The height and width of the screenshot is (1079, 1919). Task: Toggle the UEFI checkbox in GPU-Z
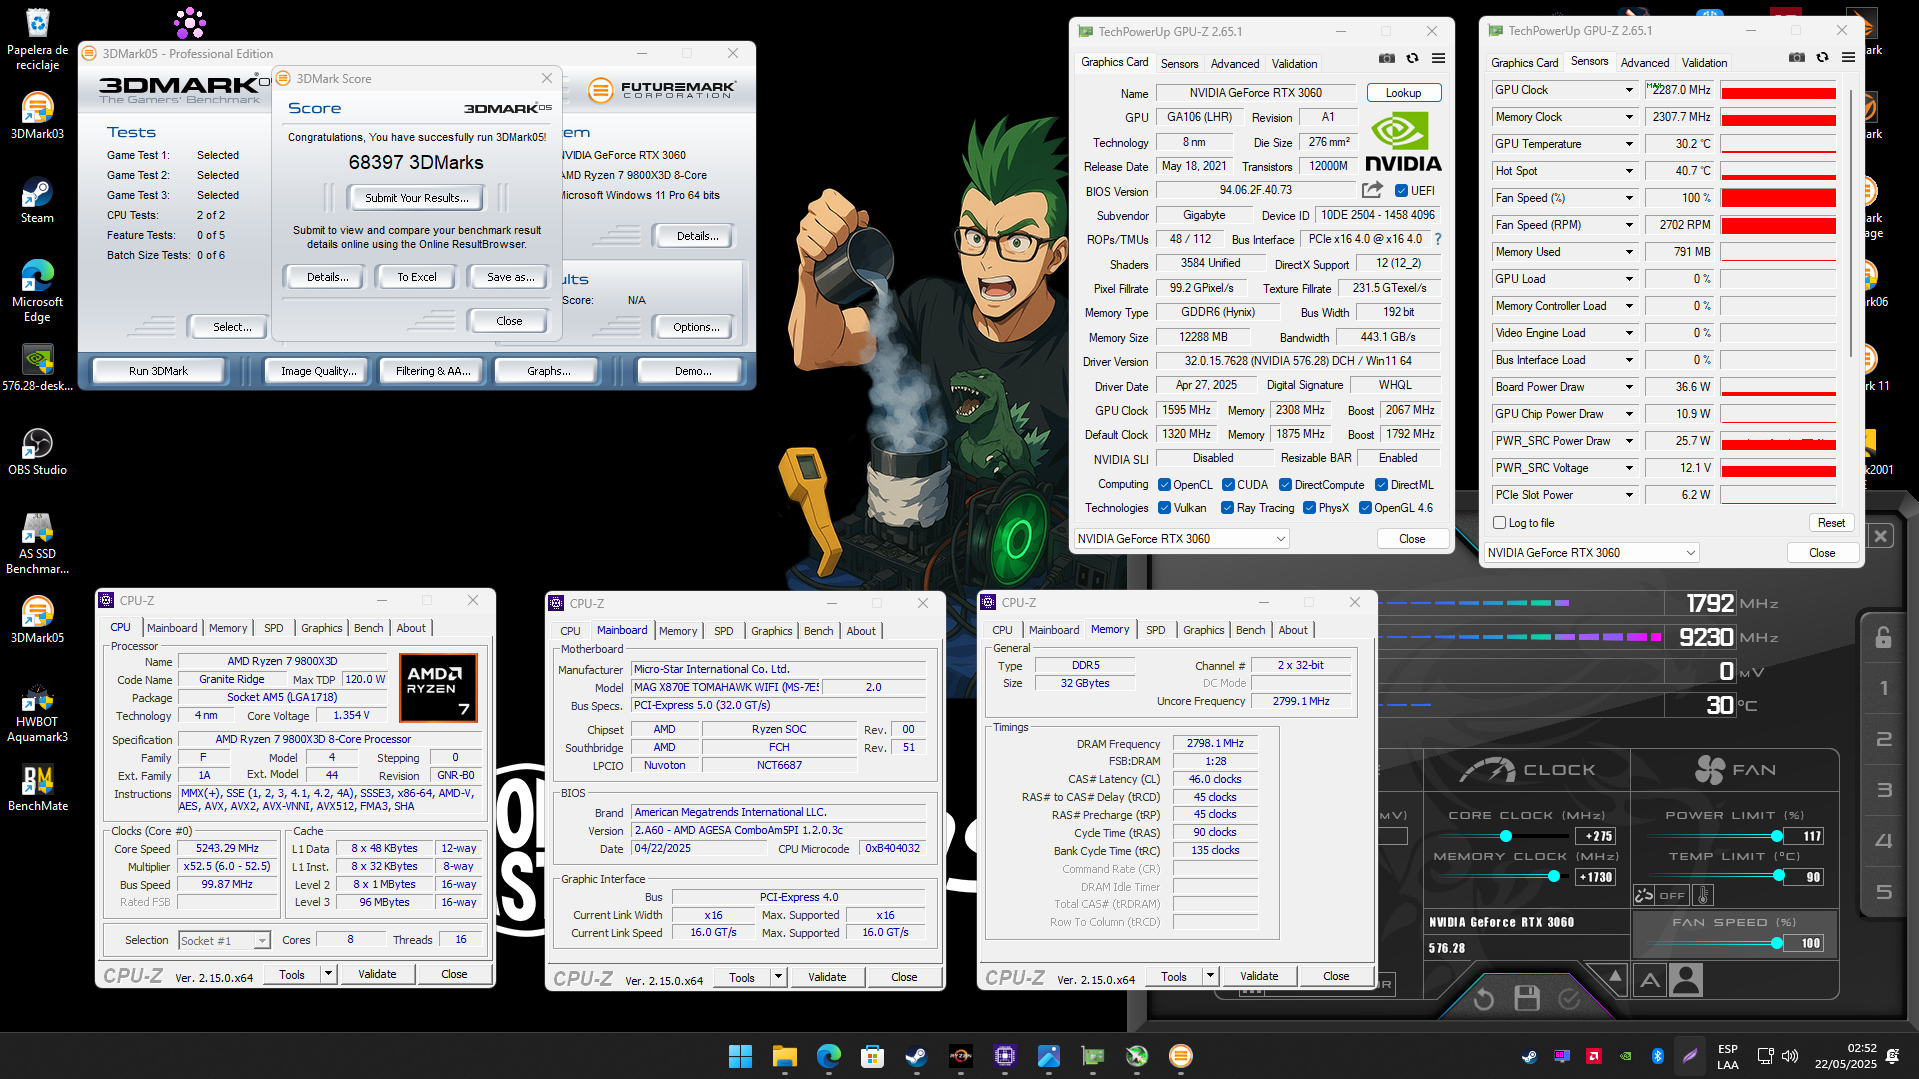click(x=1401, y=191)
